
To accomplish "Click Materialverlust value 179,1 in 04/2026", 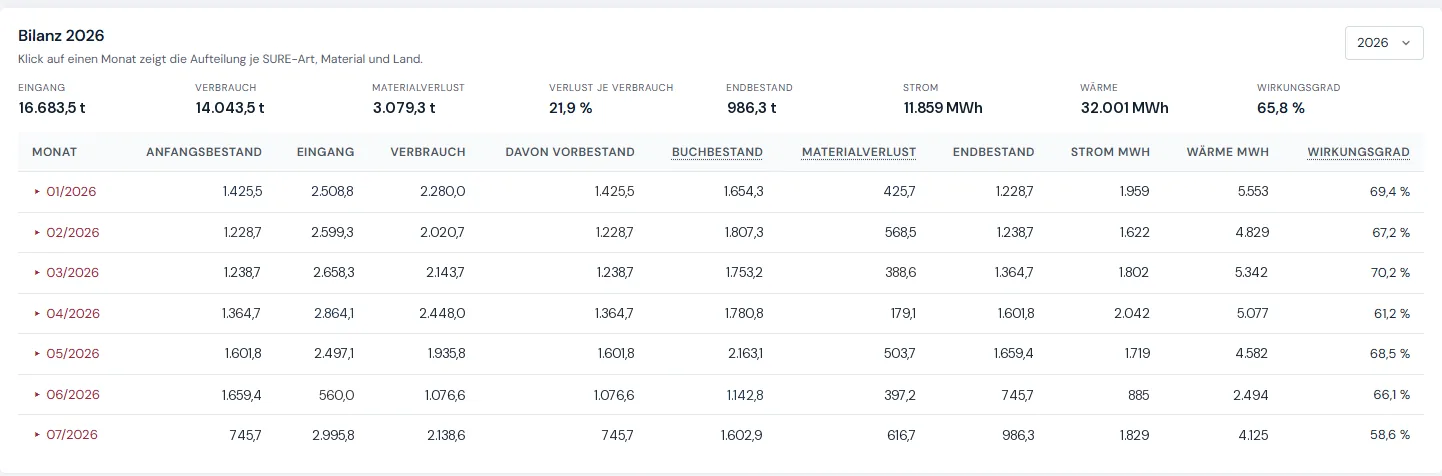I will (x=901, y=313).
